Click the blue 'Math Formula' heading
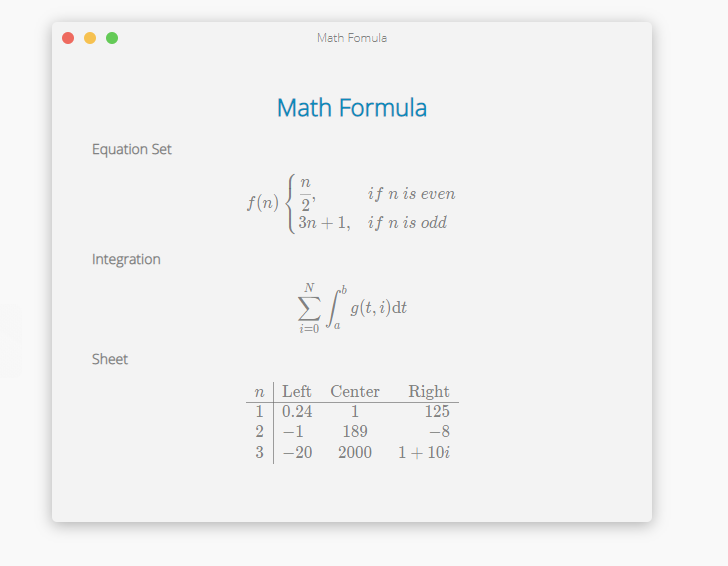 352,108
